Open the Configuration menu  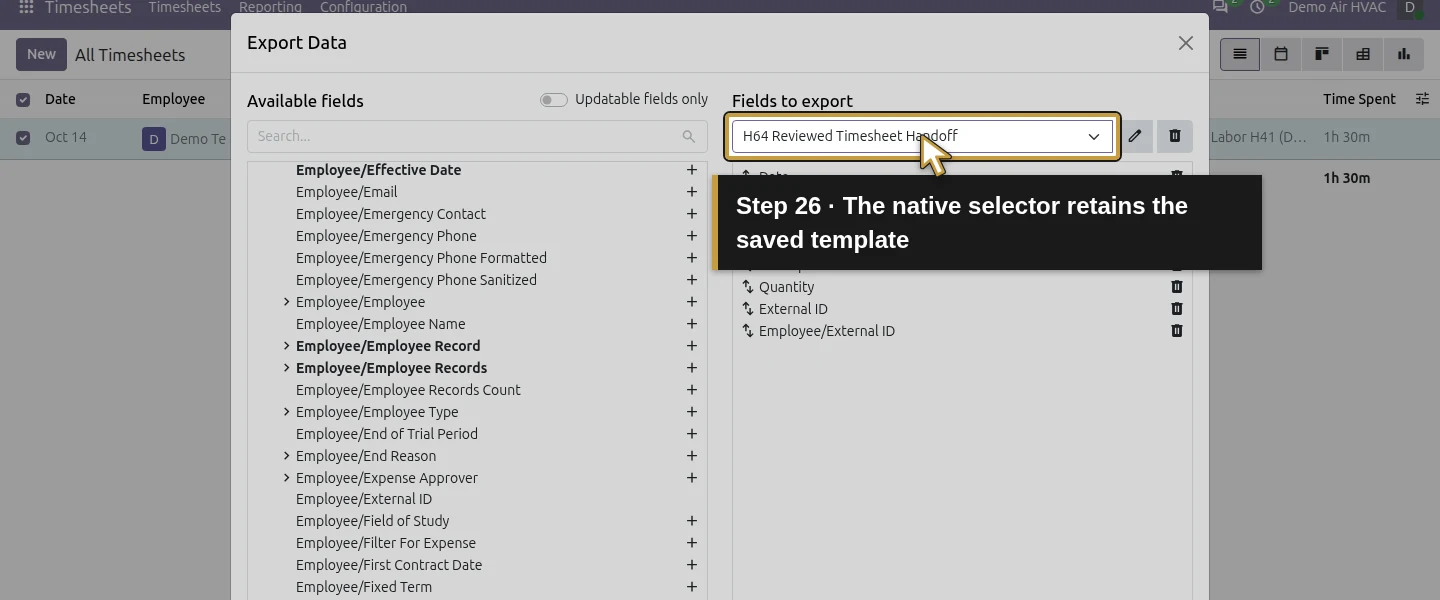[x=363, y=7]
